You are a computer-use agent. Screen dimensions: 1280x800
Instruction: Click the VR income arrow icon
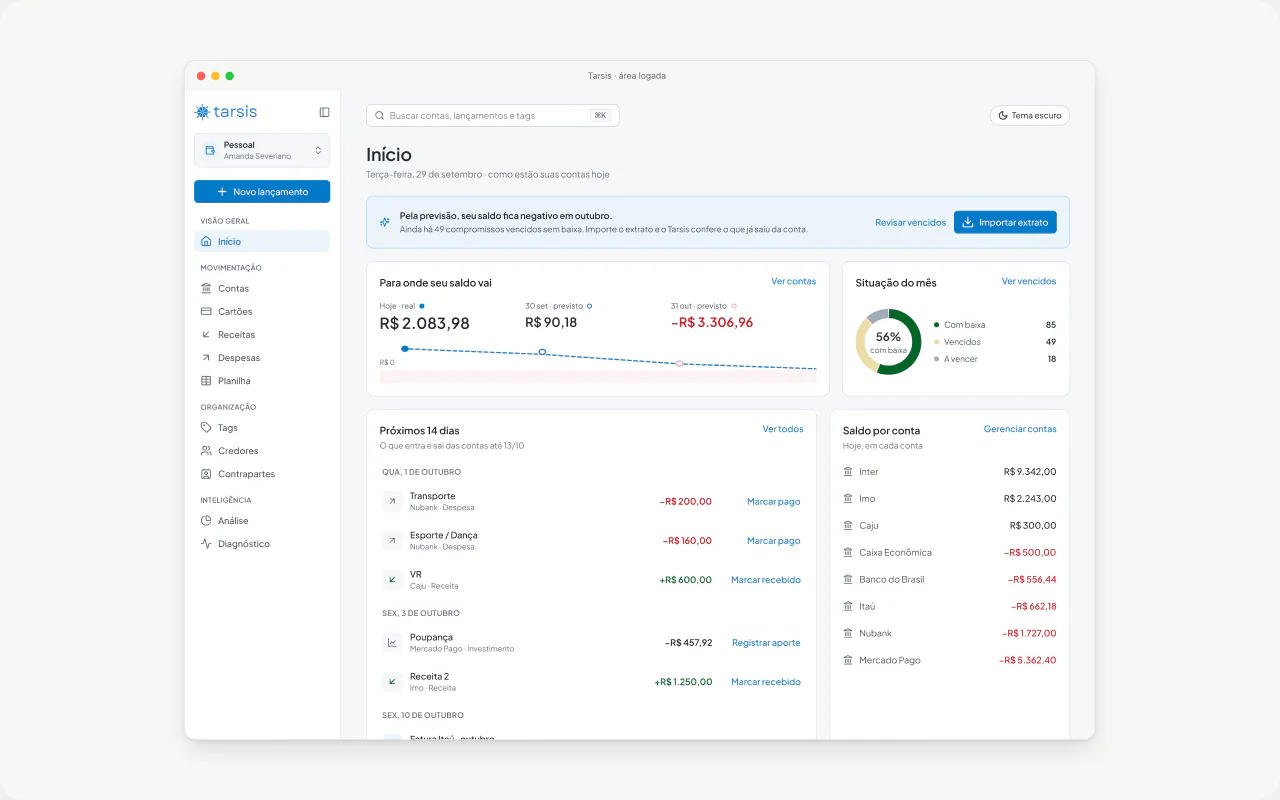click(392, 580)
